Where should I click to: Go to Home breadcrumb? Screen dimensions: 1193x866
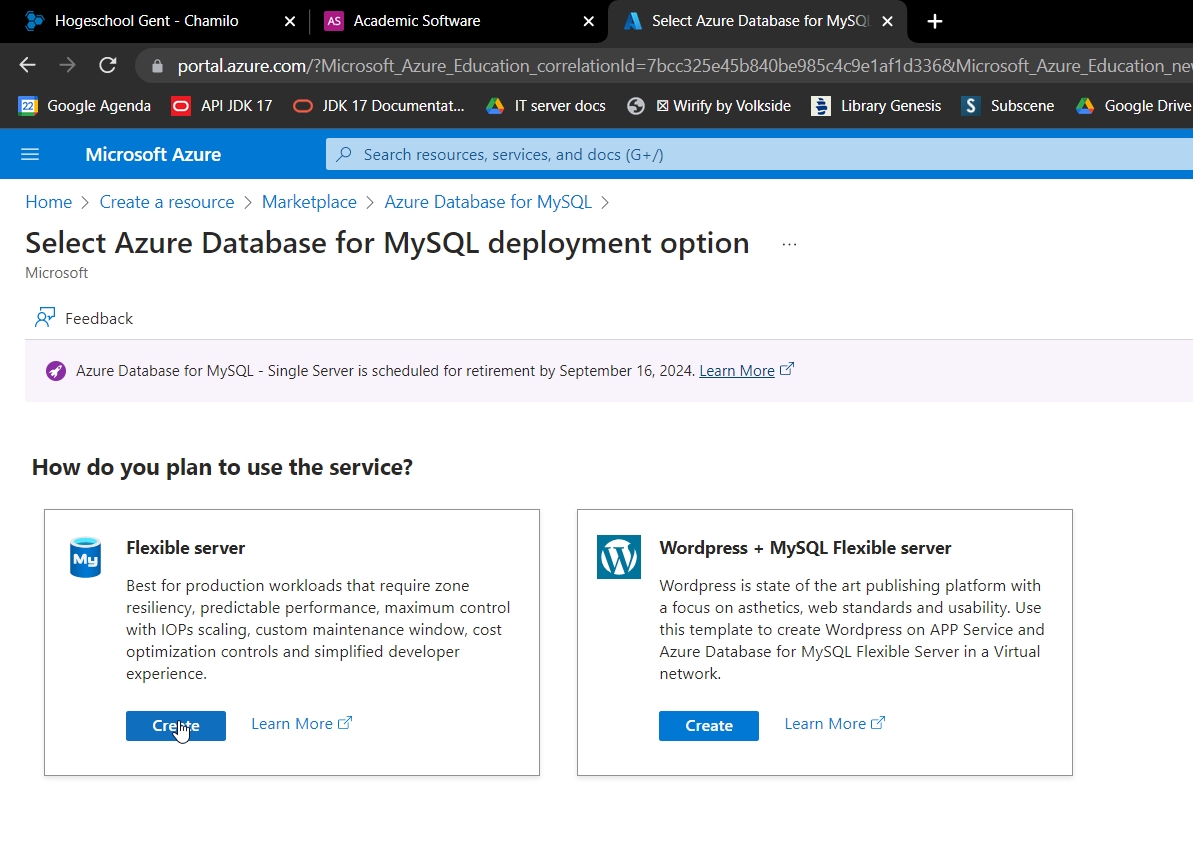point(49,202)
